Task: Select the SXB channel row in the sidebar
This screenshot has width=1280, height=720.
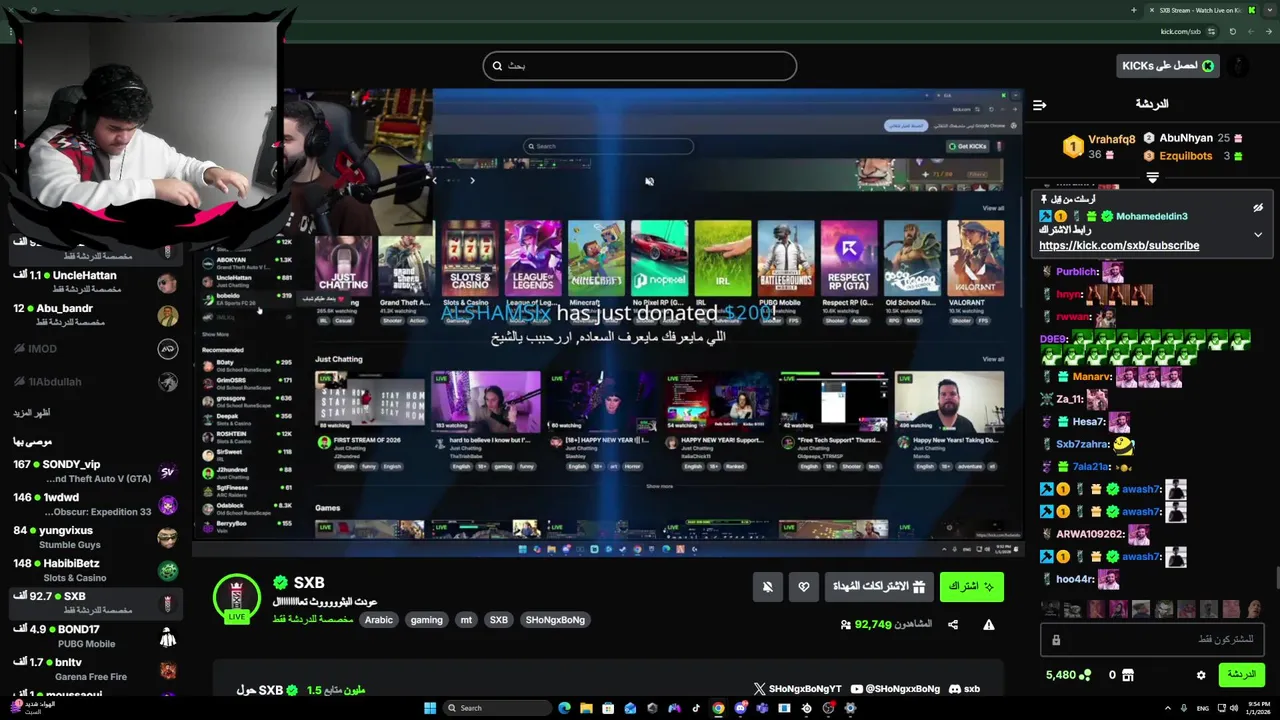Action: (95, 603)
